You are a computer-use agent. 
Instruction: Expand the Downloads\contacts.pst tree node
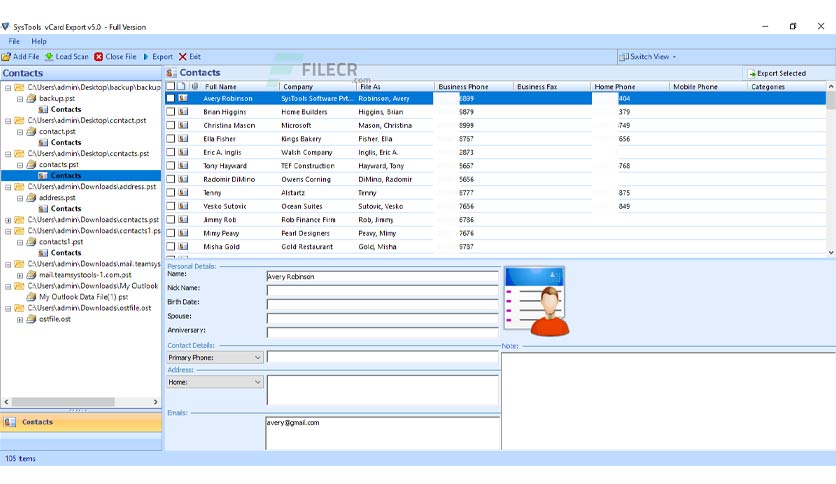pos(8,220)
